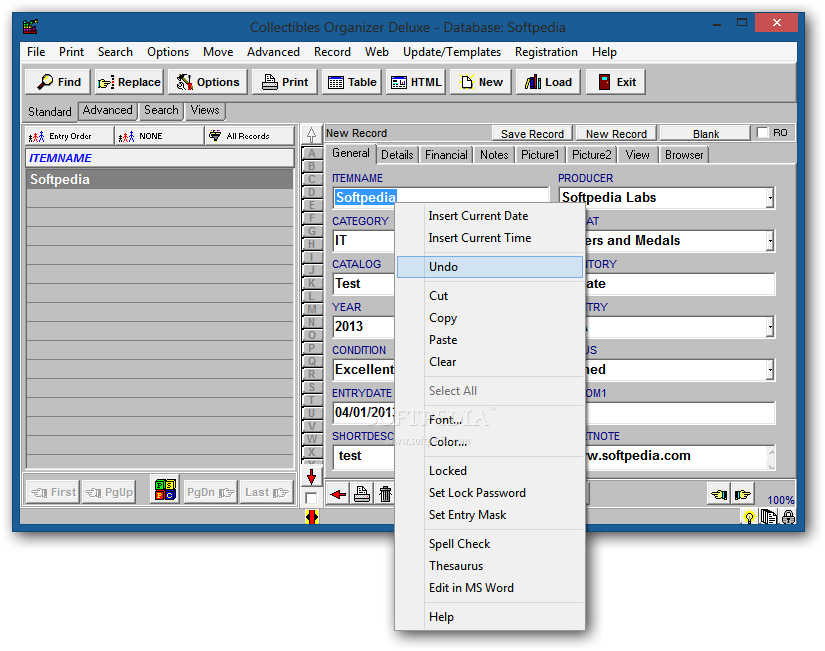The height and width of the screenshot is (651, 825).
Task: Click the yellow light bulb icon
Action: coord(749,517)
